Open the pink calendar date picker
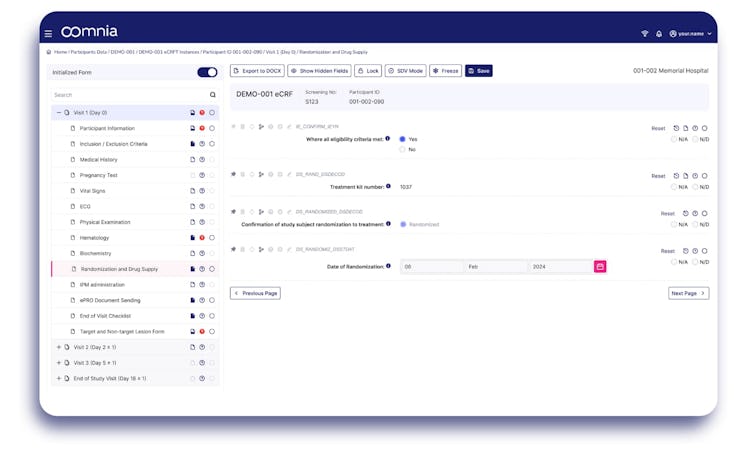The image size is (742, 450). tap(600, 267)
